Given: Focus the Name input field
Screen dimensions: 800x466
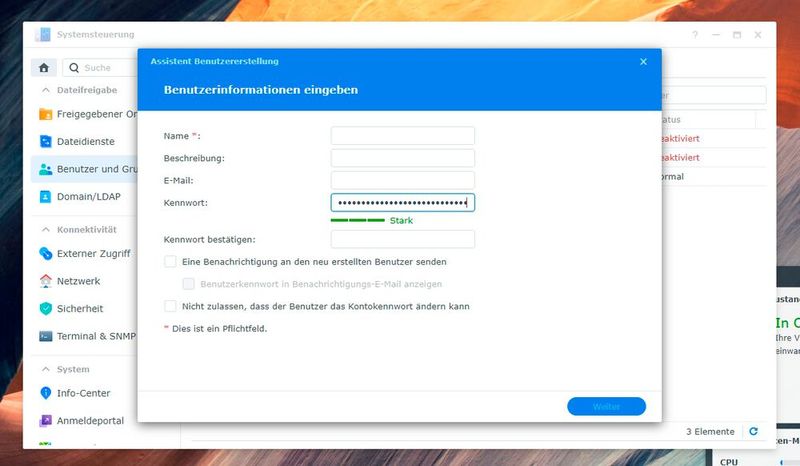Looking at the screenshot, I should coord(403,136).
